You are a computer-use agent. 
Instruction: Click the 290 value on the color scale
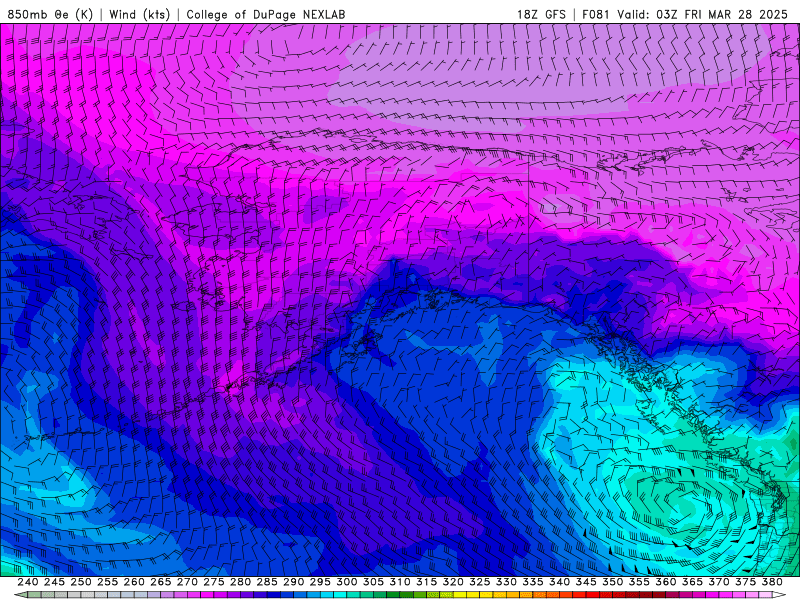293,582
